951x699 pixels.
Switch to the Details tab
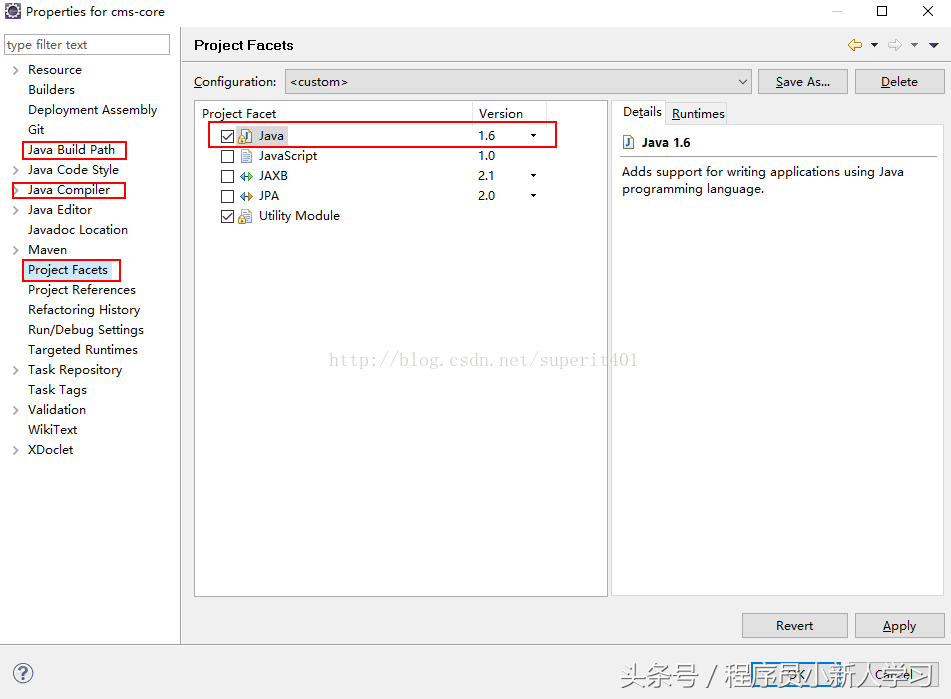642,112
